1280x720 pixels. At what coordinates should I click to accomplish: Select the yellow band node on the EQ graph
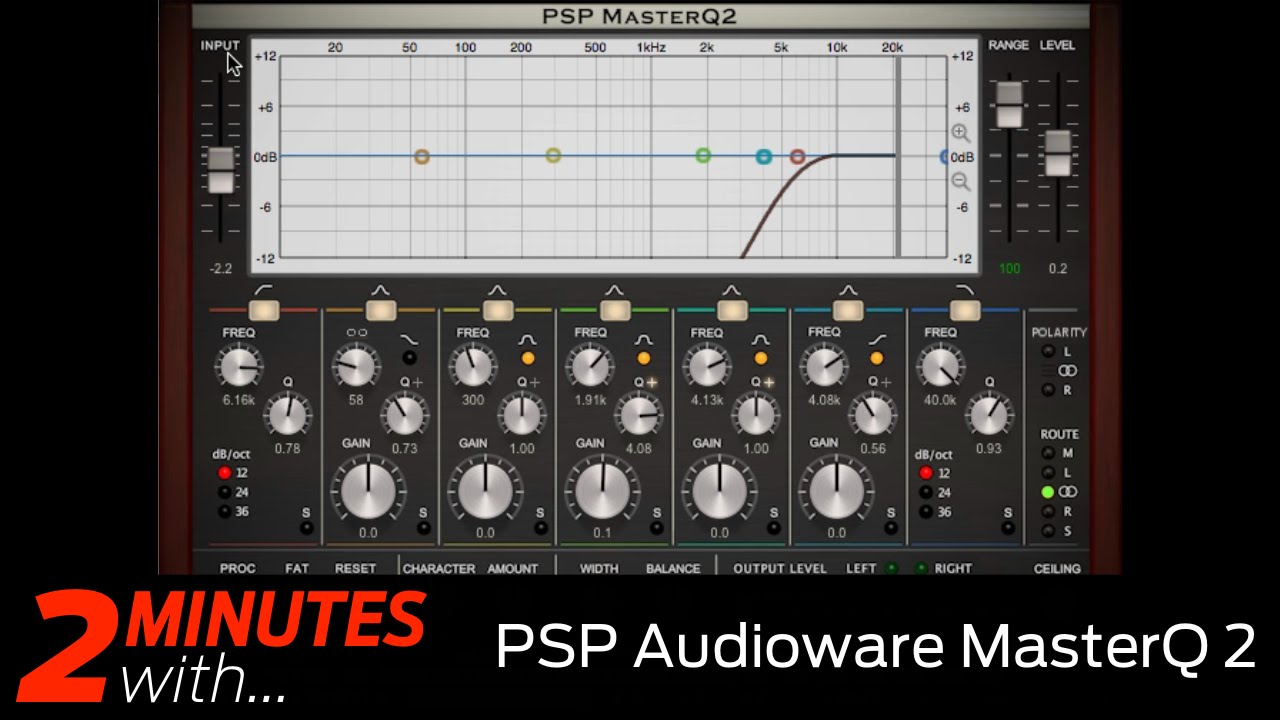coord(553,155)
